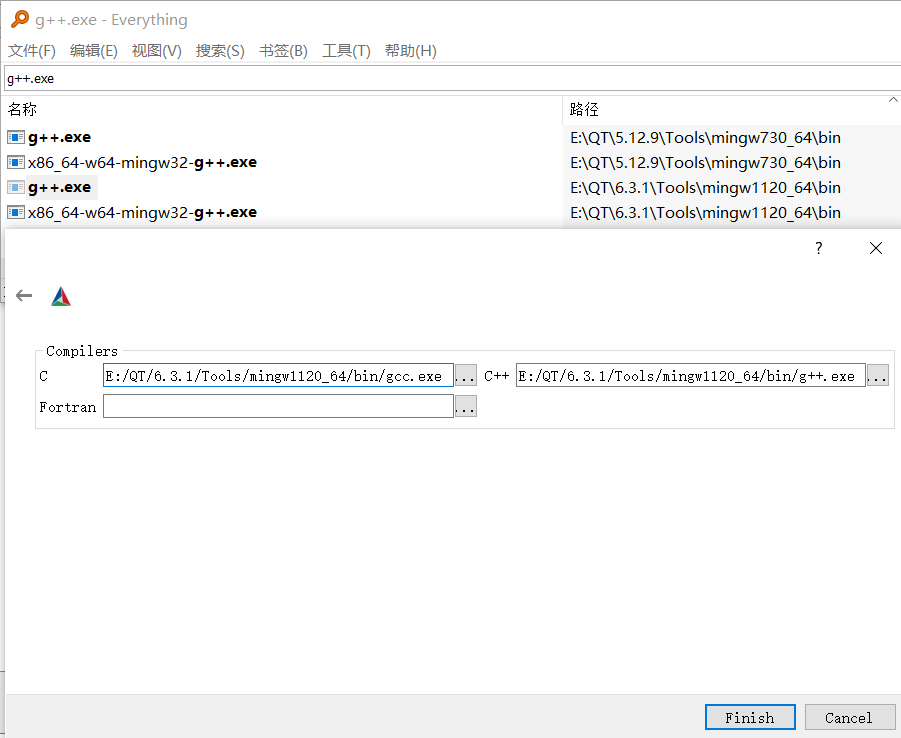Screen dimensions: 901x738
Task: Click file icon of first g++.exe result
Action: pyautogui.click(x=16, y=137)
